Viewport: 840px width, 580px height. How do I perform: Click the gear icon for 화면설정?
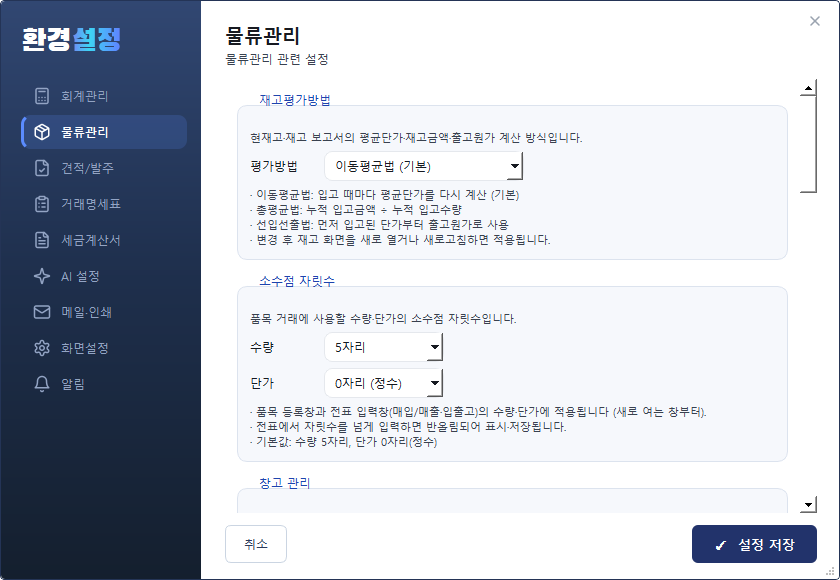(42, 348)
